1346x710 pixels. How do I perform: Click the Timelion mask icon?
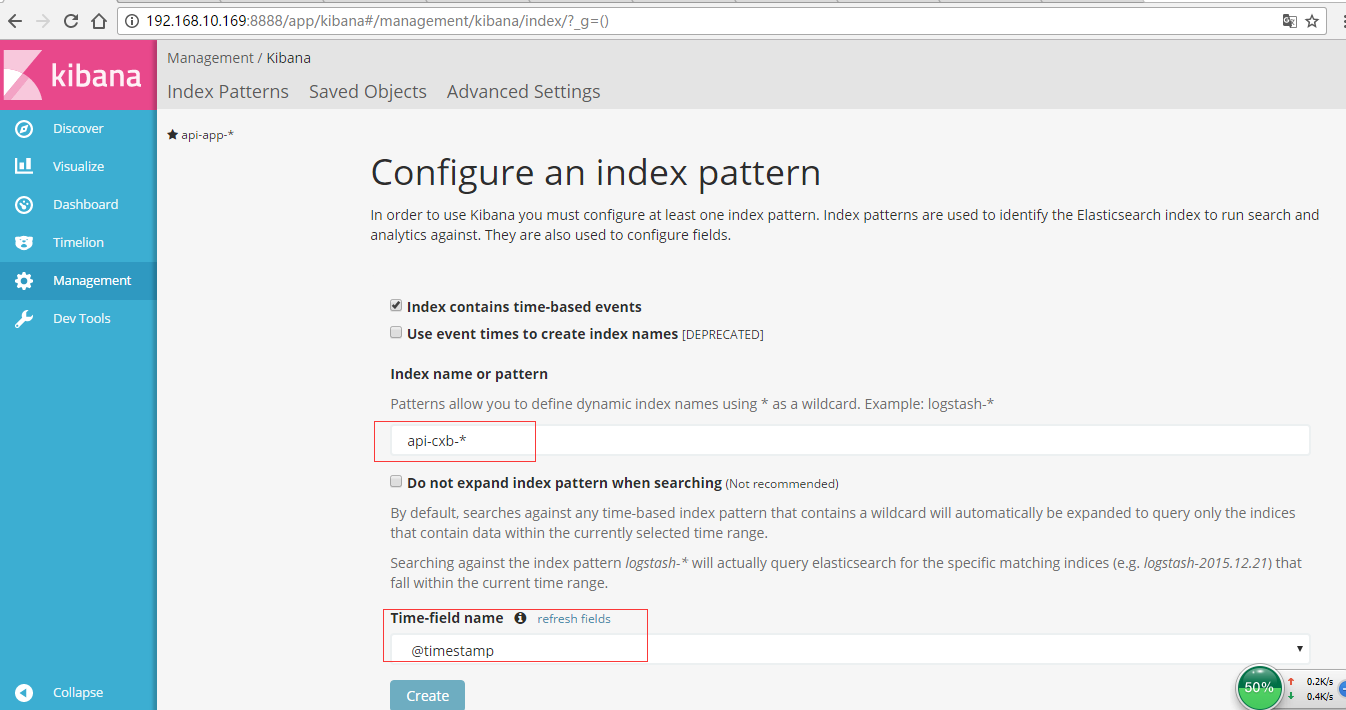(24, 243)
